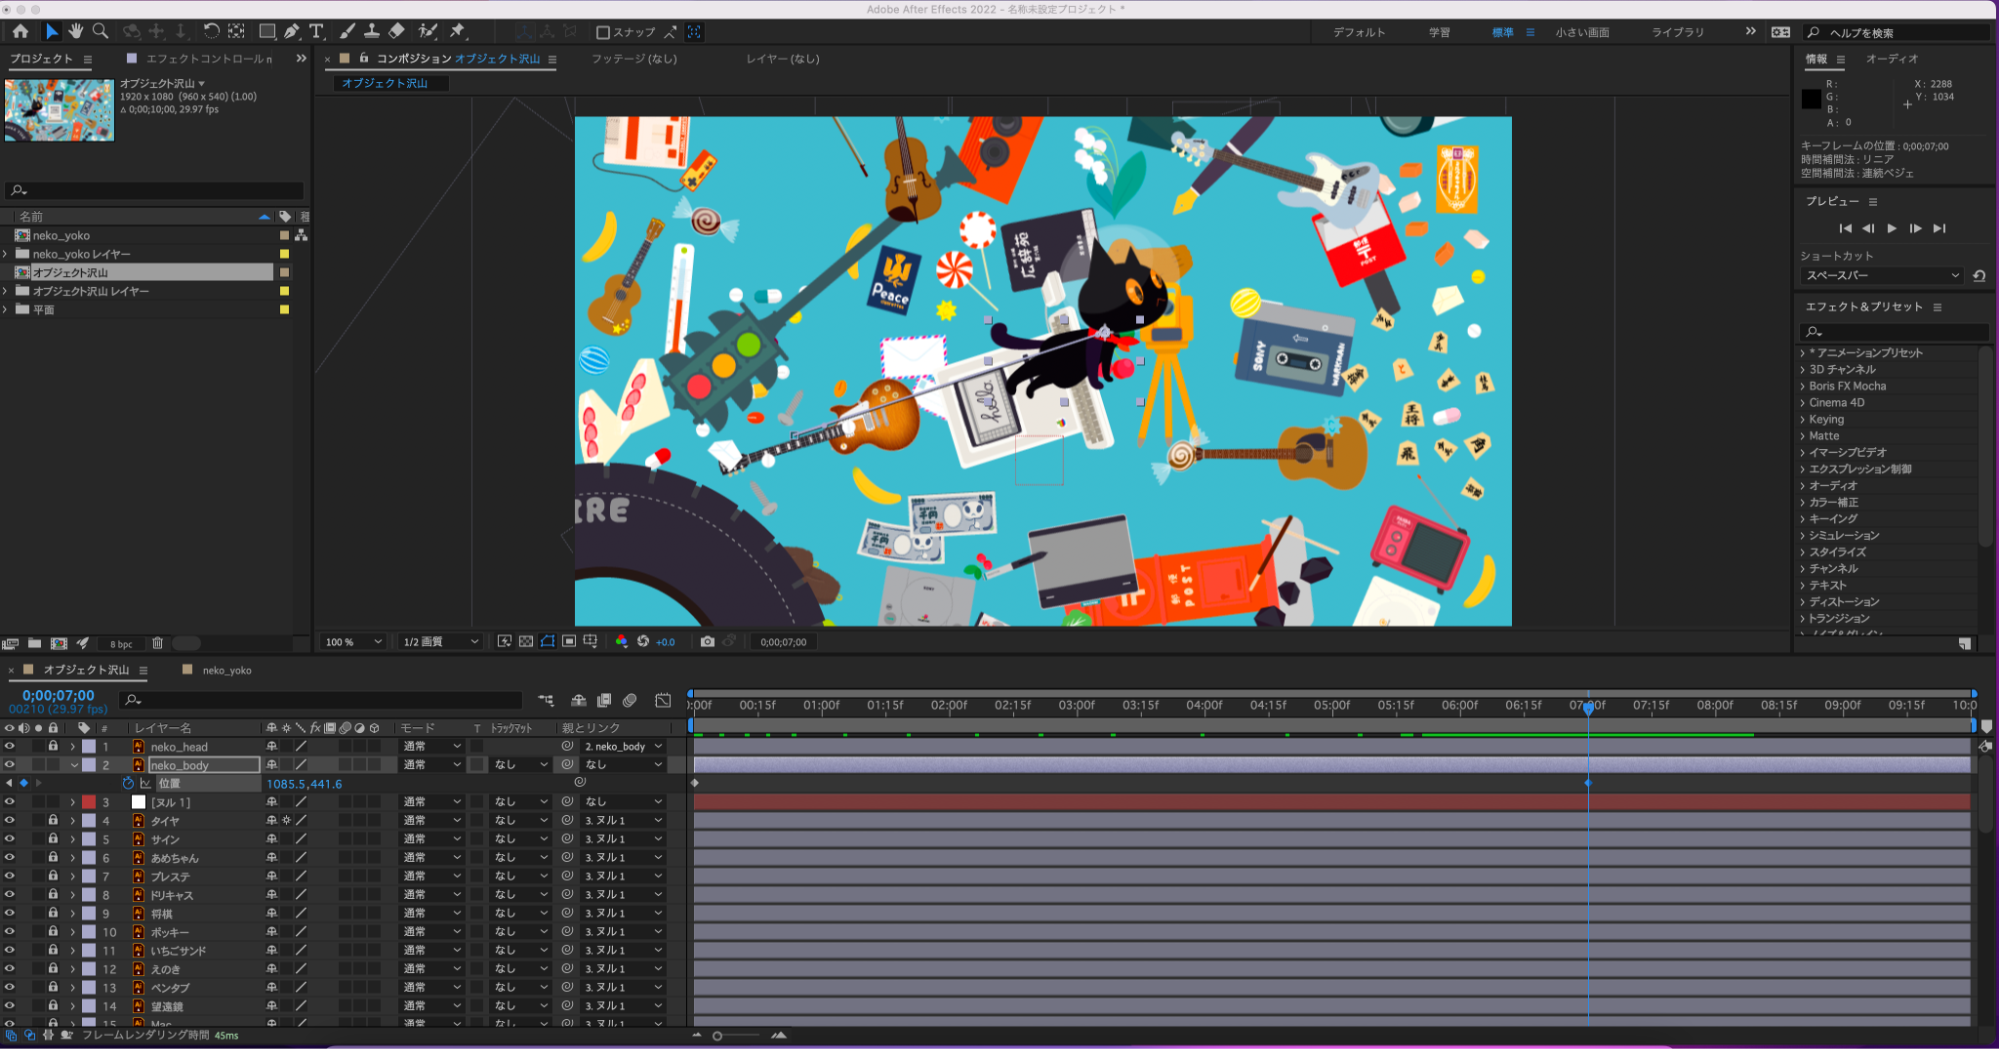Expand the Cinema 4D effects category
1999x1050 pixels.
click(x=1803, y=403)
